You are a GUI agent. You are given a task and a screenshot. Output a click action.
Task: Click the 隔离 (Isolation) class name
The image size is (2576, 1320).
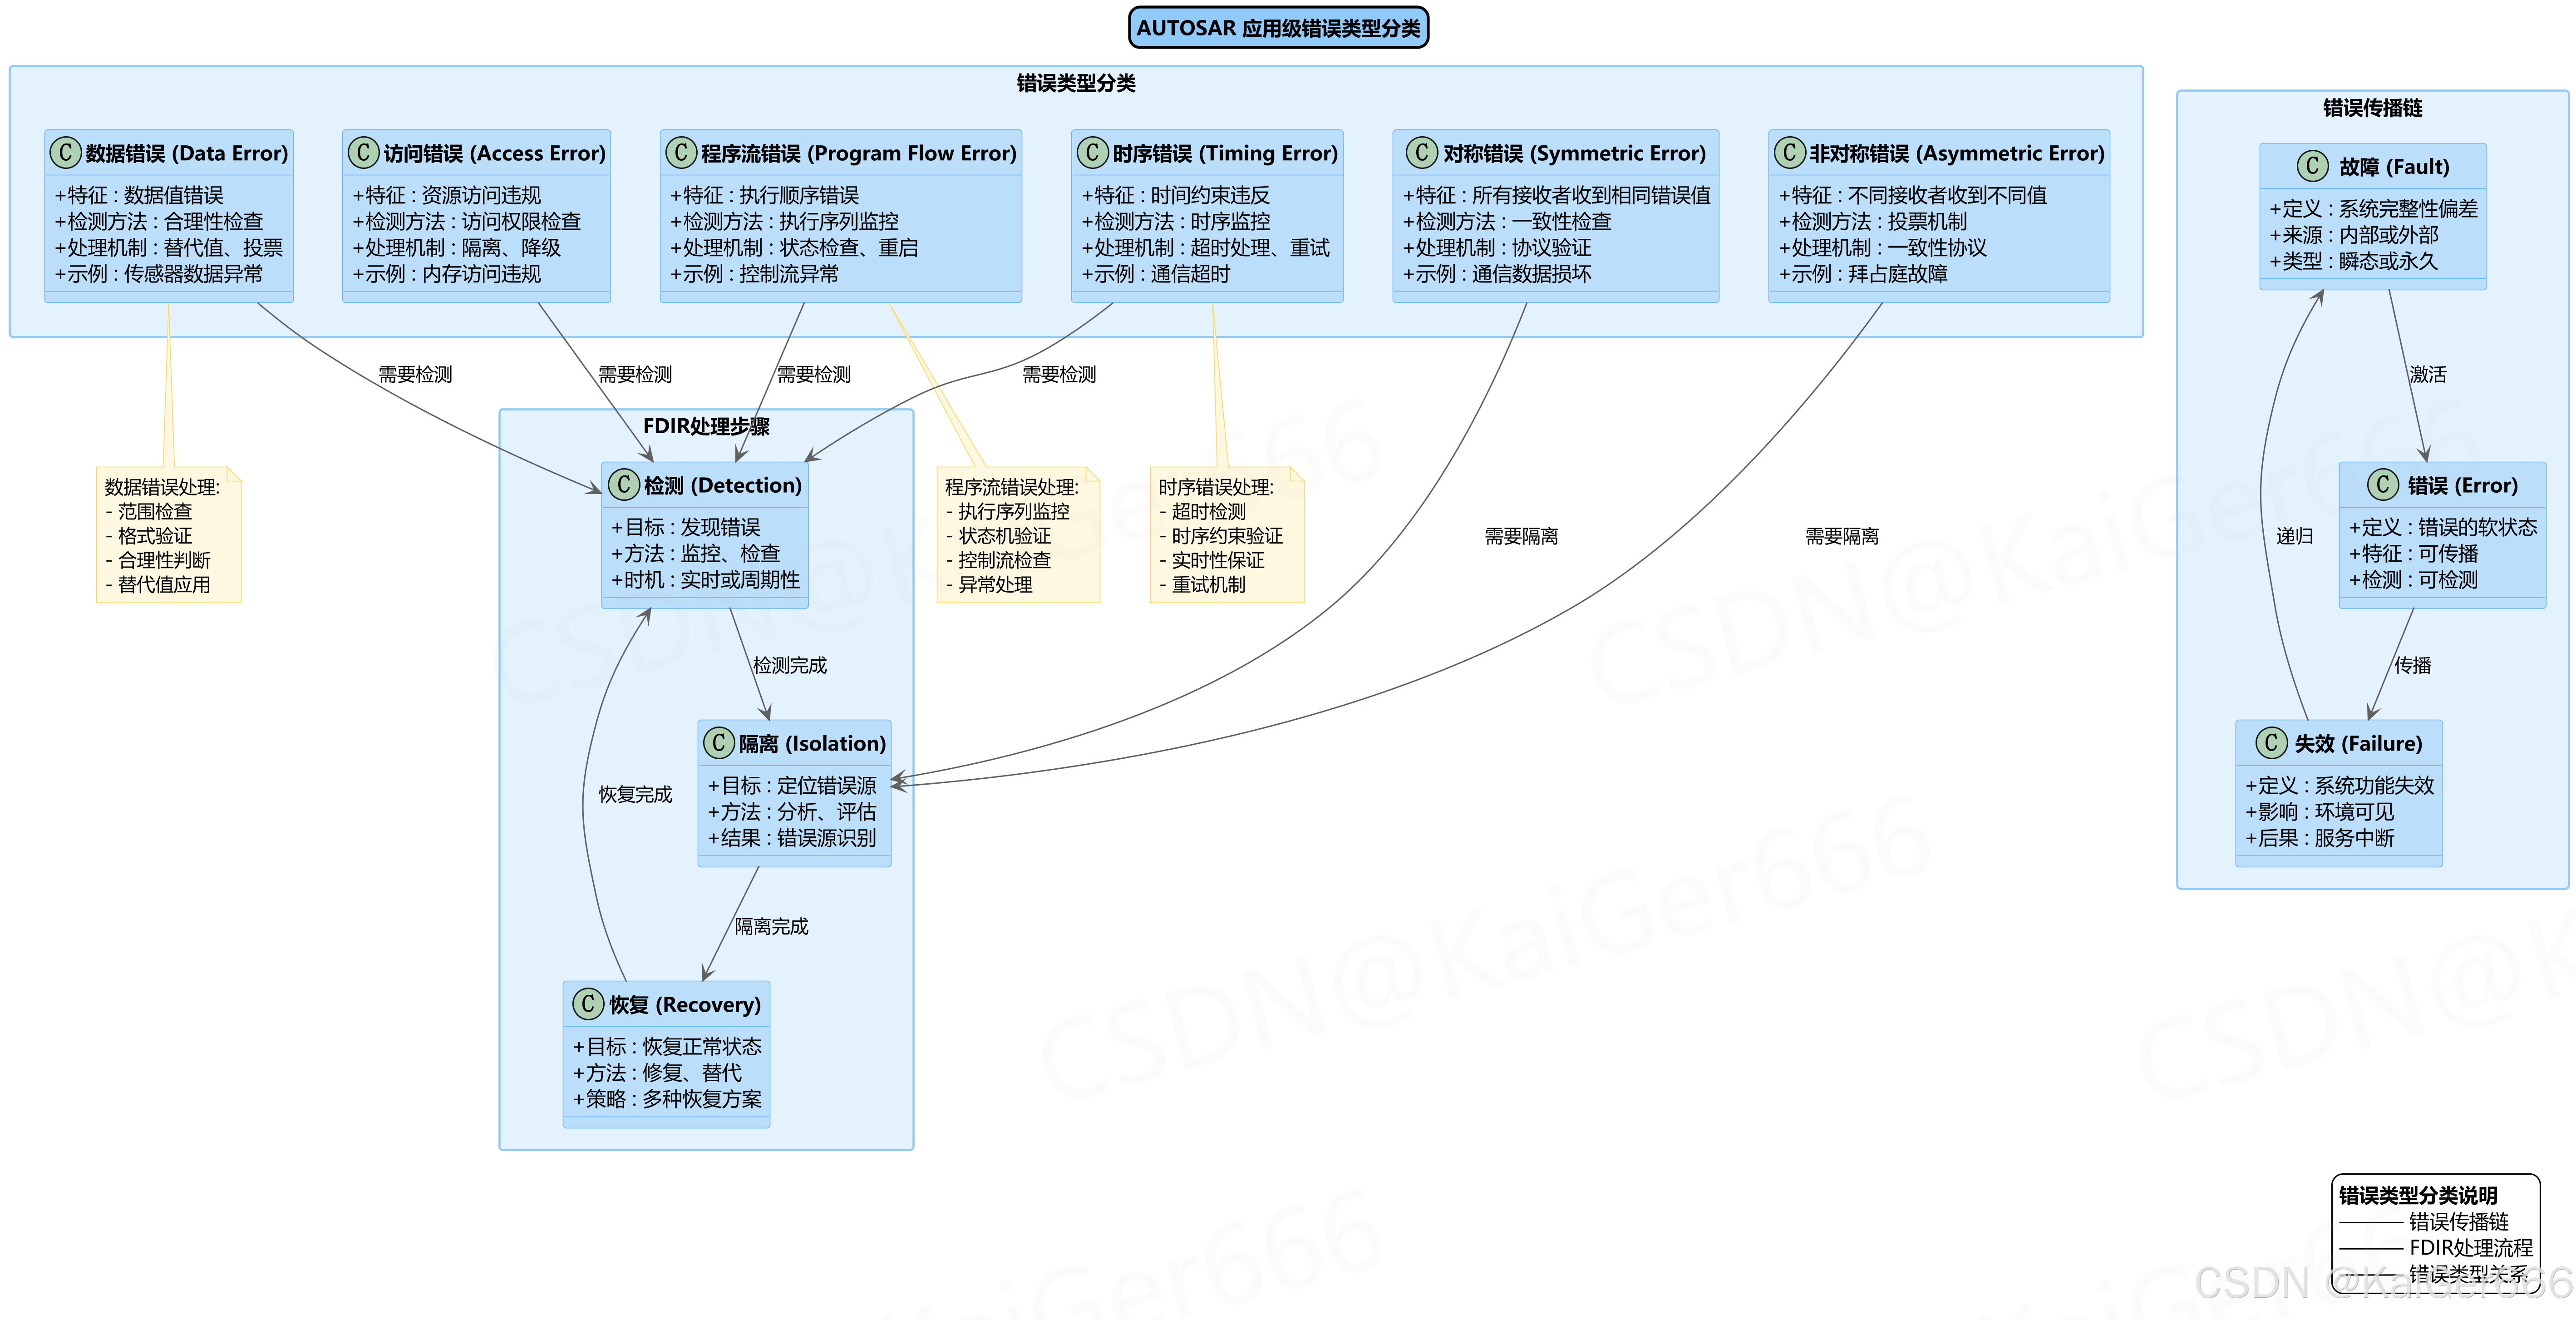(812, 744)
